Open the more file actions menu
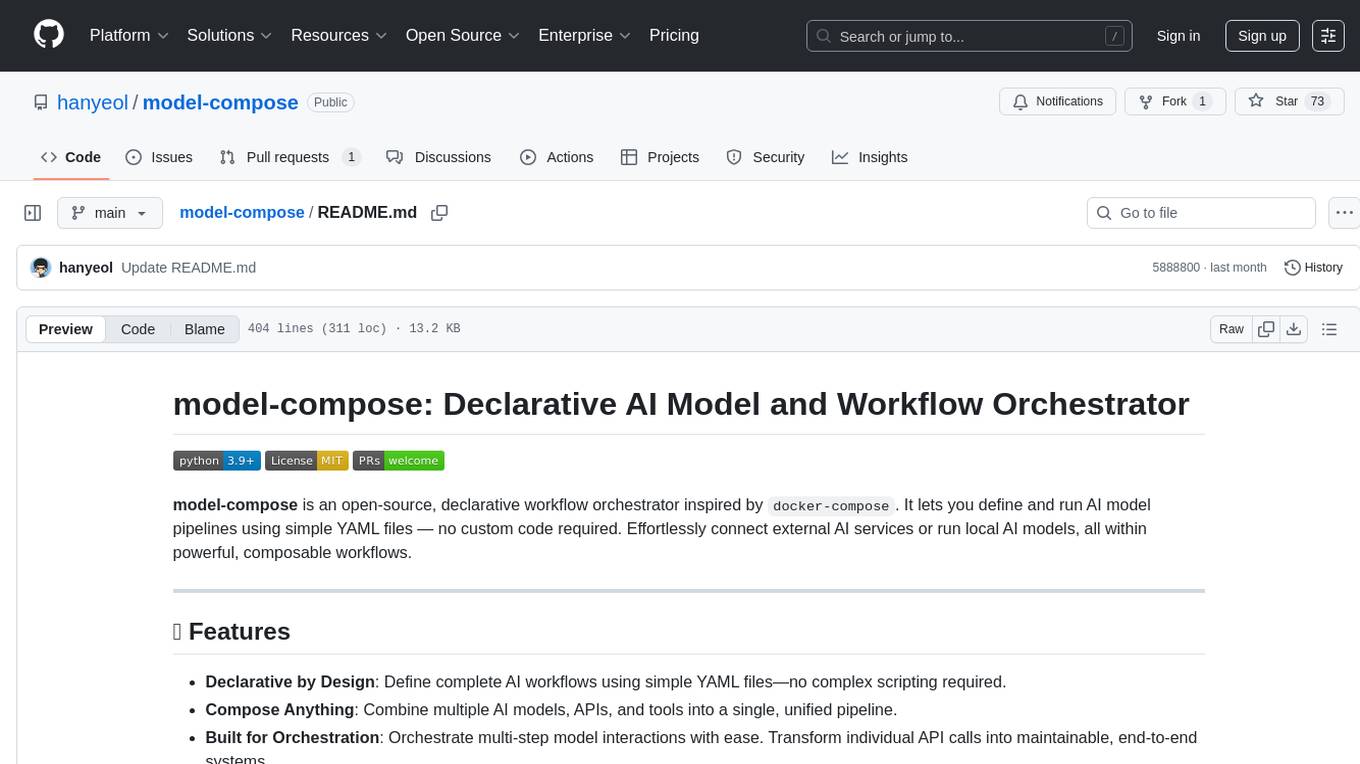Viewport: 1360px width, 764px height. (x=1344, y=213)
